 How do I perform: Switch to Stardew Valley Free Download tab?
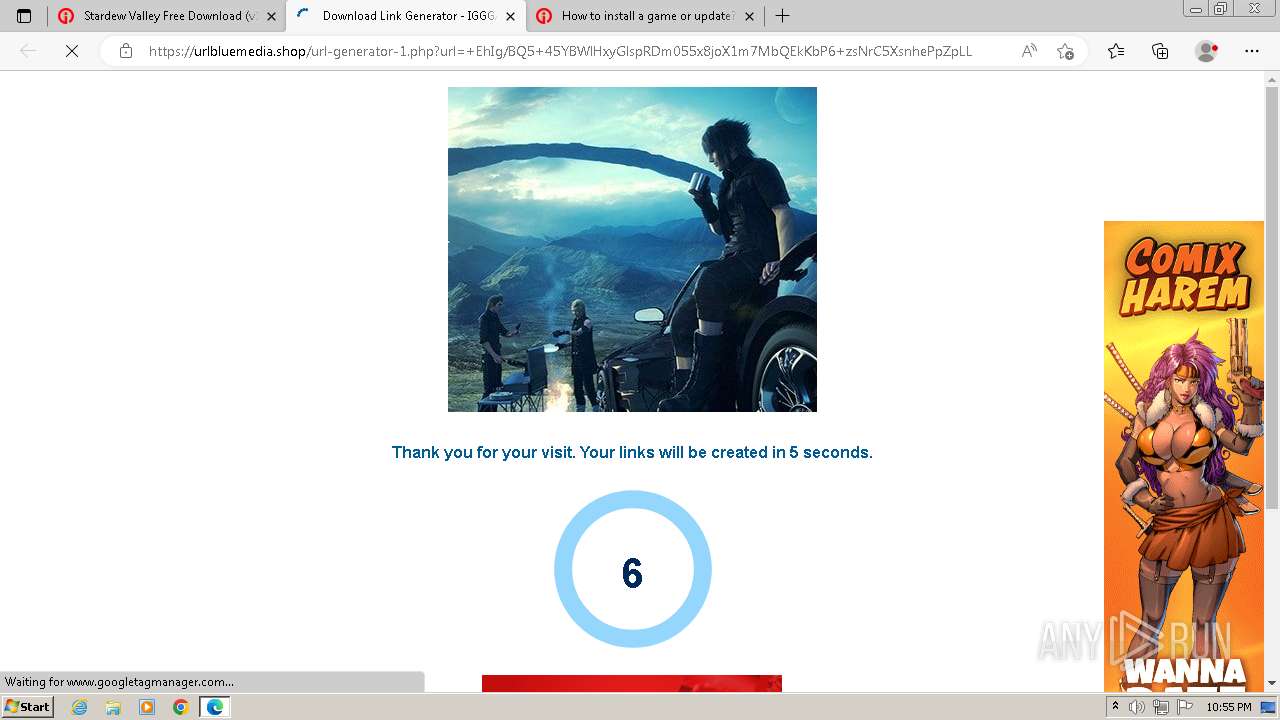(166, 16)
